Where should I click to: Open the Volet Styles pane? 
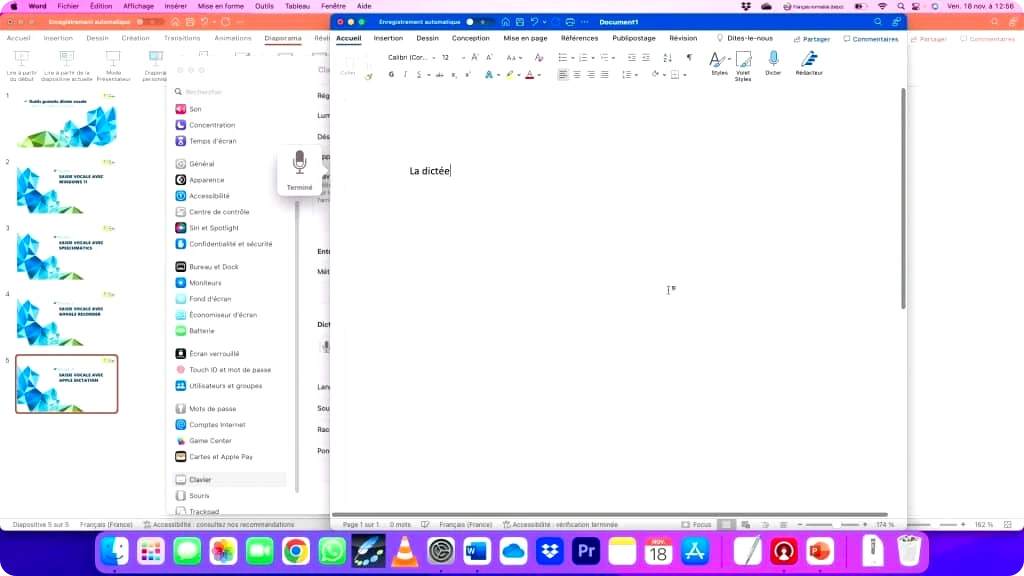pyautogui.click(x=743, y=66)
